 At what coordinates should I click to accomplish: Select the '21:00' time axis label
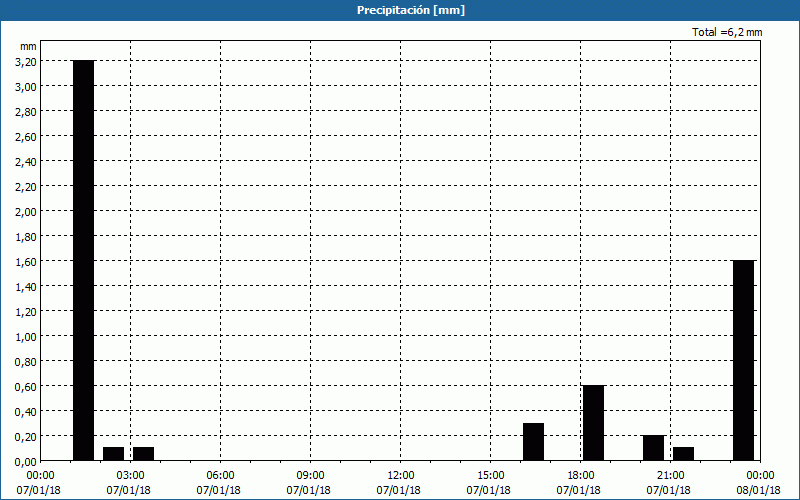click(670, 476)
